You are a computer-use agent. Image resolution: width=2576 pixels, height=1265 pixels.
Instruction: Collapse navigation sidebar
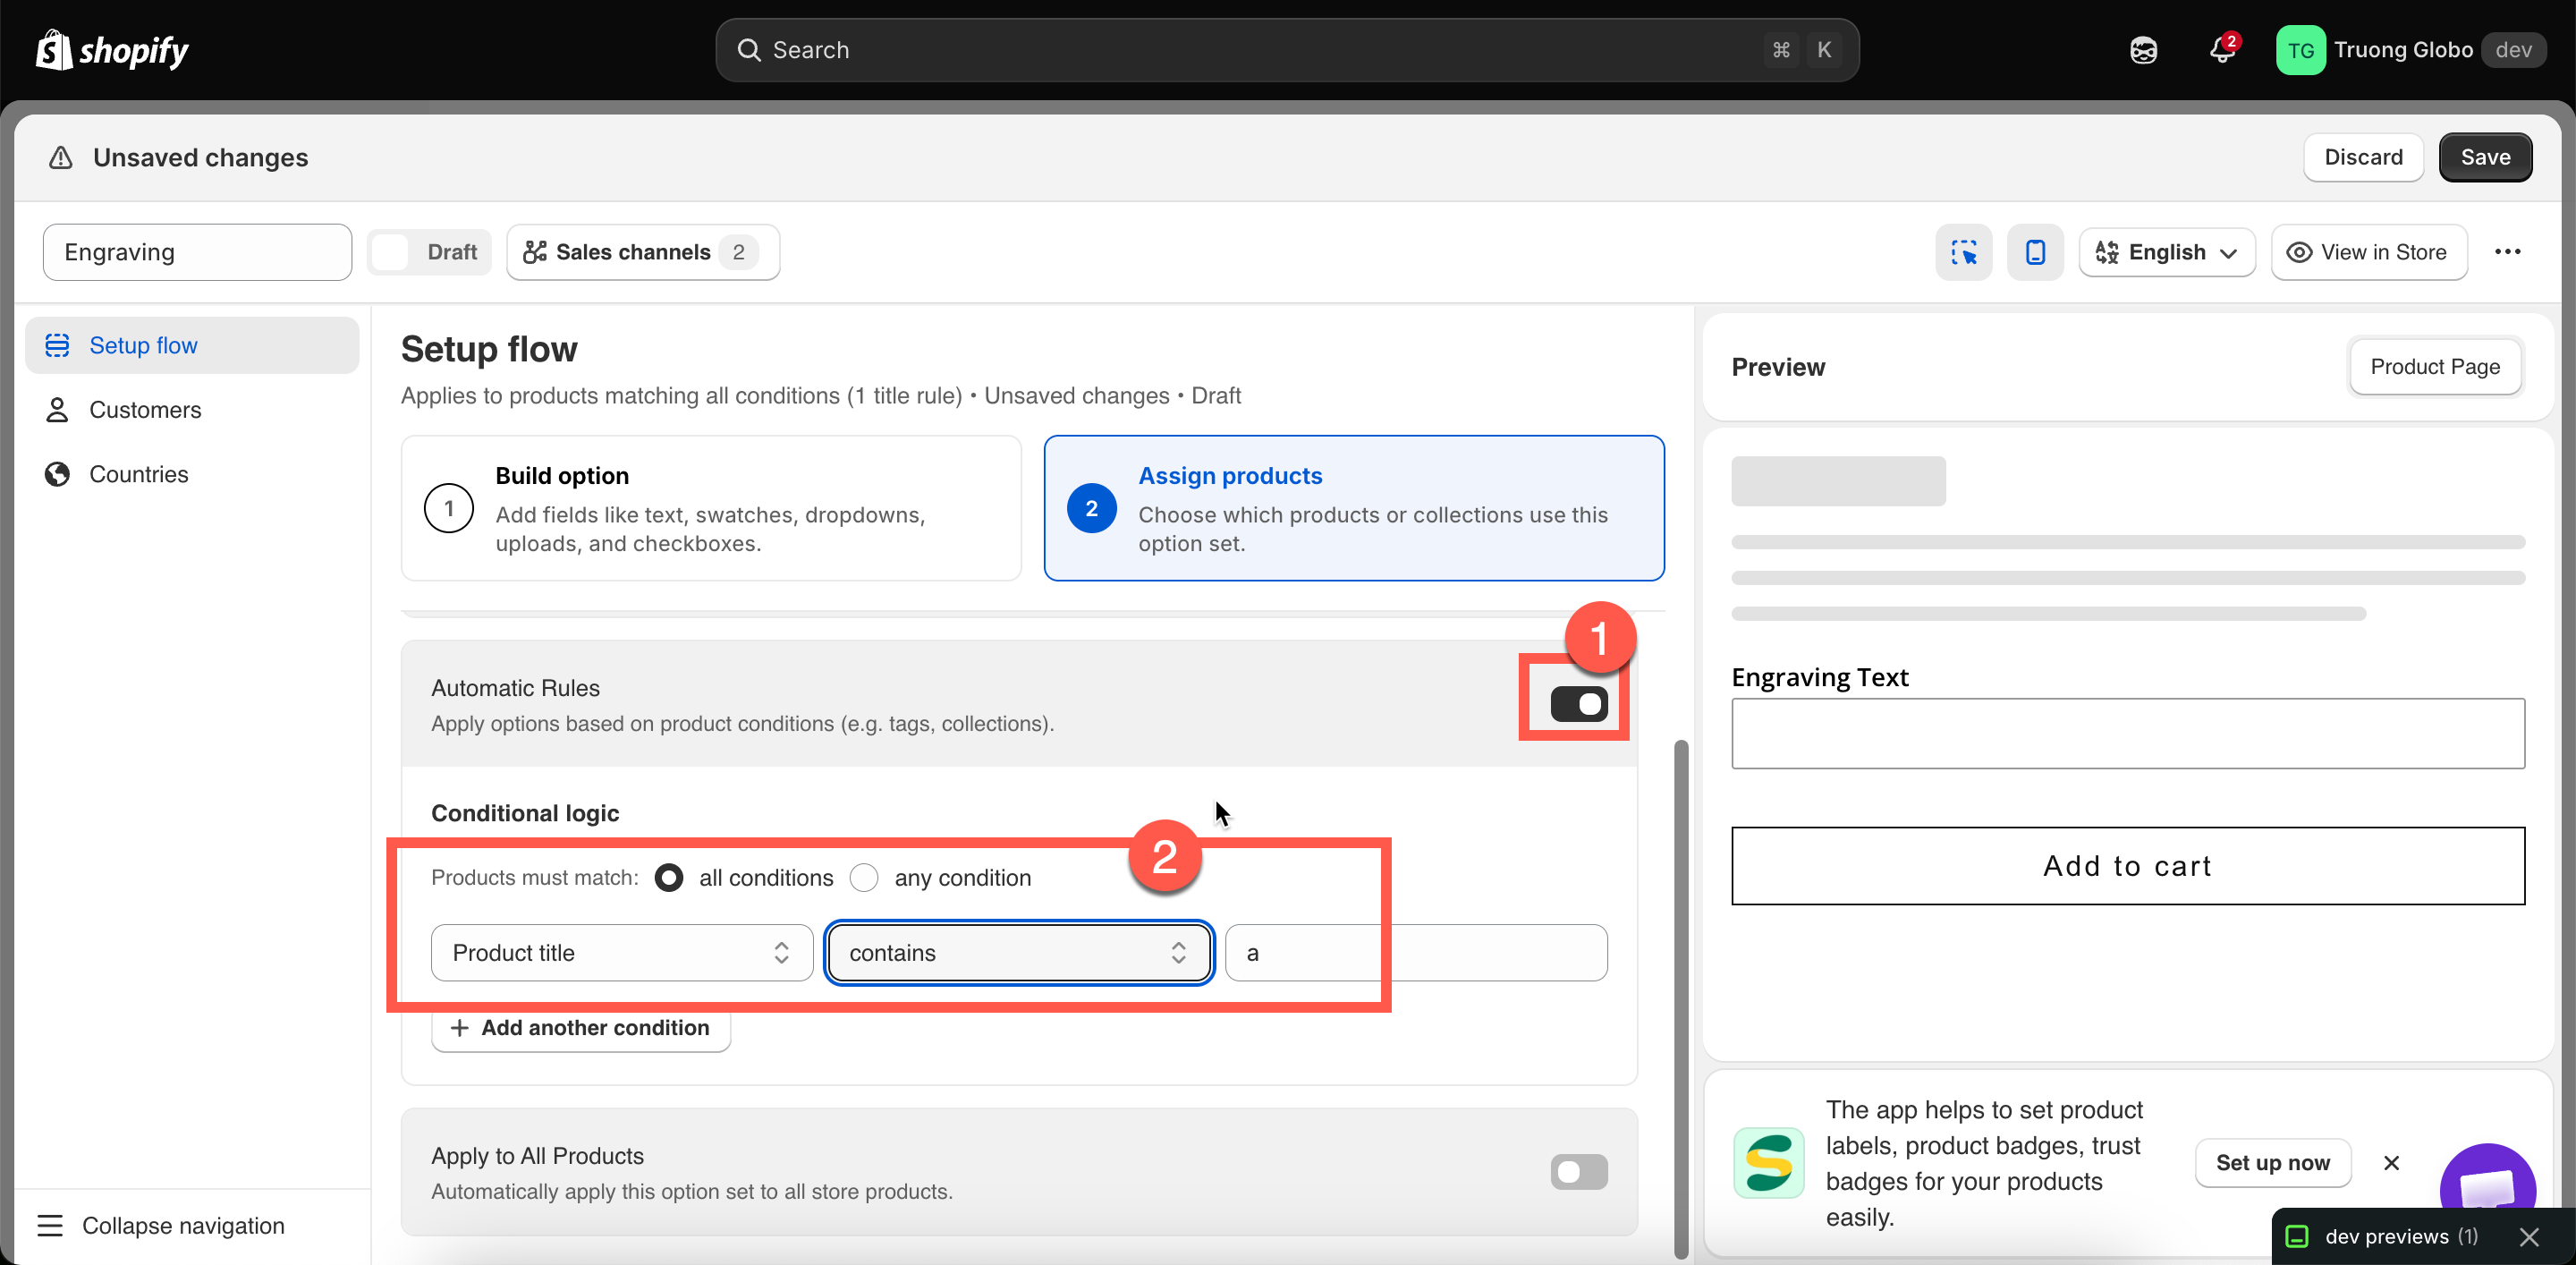point(162,1225)
